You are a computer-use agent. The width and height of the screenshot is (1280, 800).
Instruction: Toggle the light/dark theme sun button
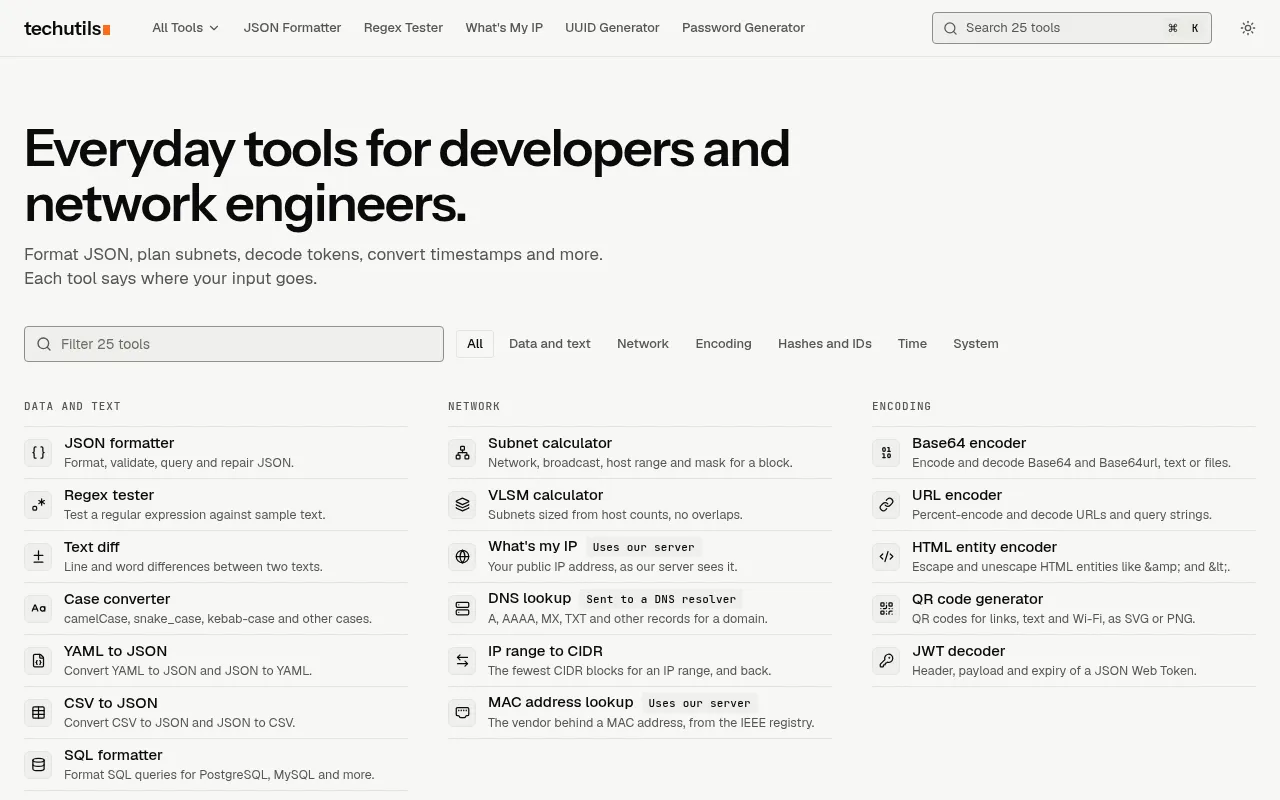pyautogui.click(x=1248, y=28)
